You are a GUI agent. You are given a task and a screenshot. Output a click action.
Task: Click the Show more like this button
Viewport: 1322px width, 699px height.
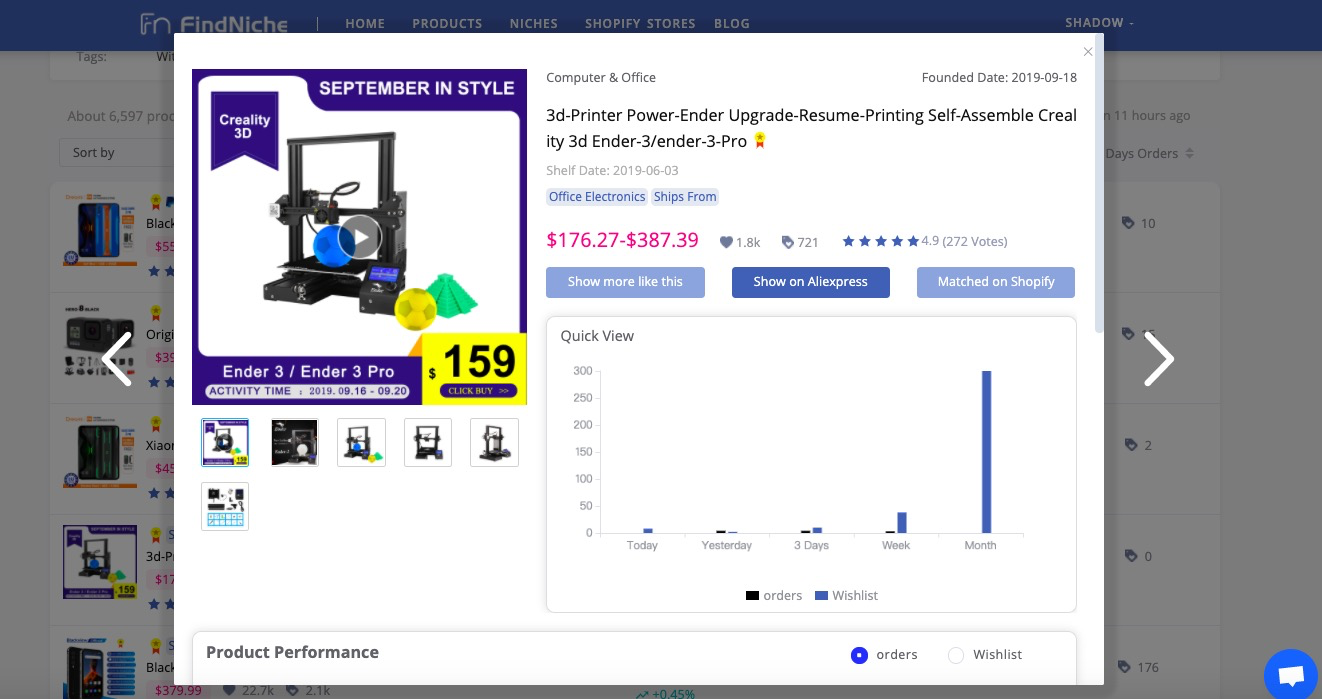coord(625,282)
